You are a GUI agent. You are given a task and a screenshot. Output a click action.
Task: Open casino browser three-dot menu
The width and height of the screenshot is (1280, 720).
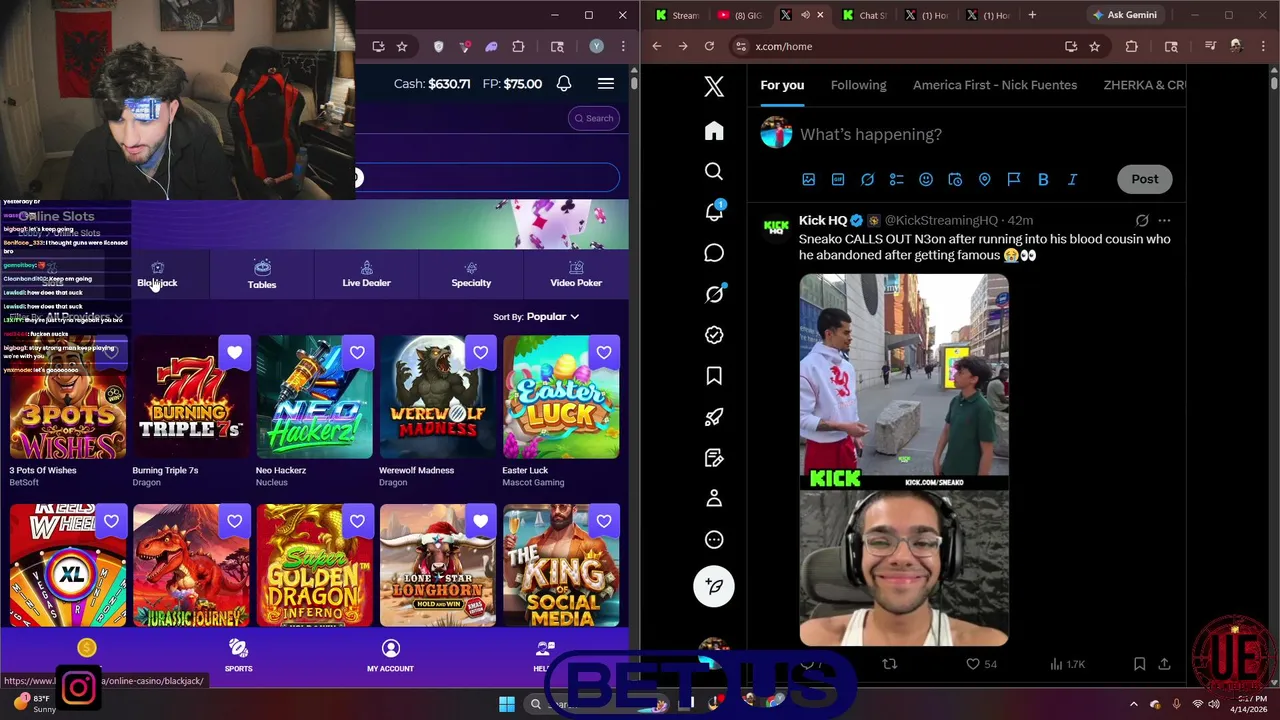[x=623, y=46]
